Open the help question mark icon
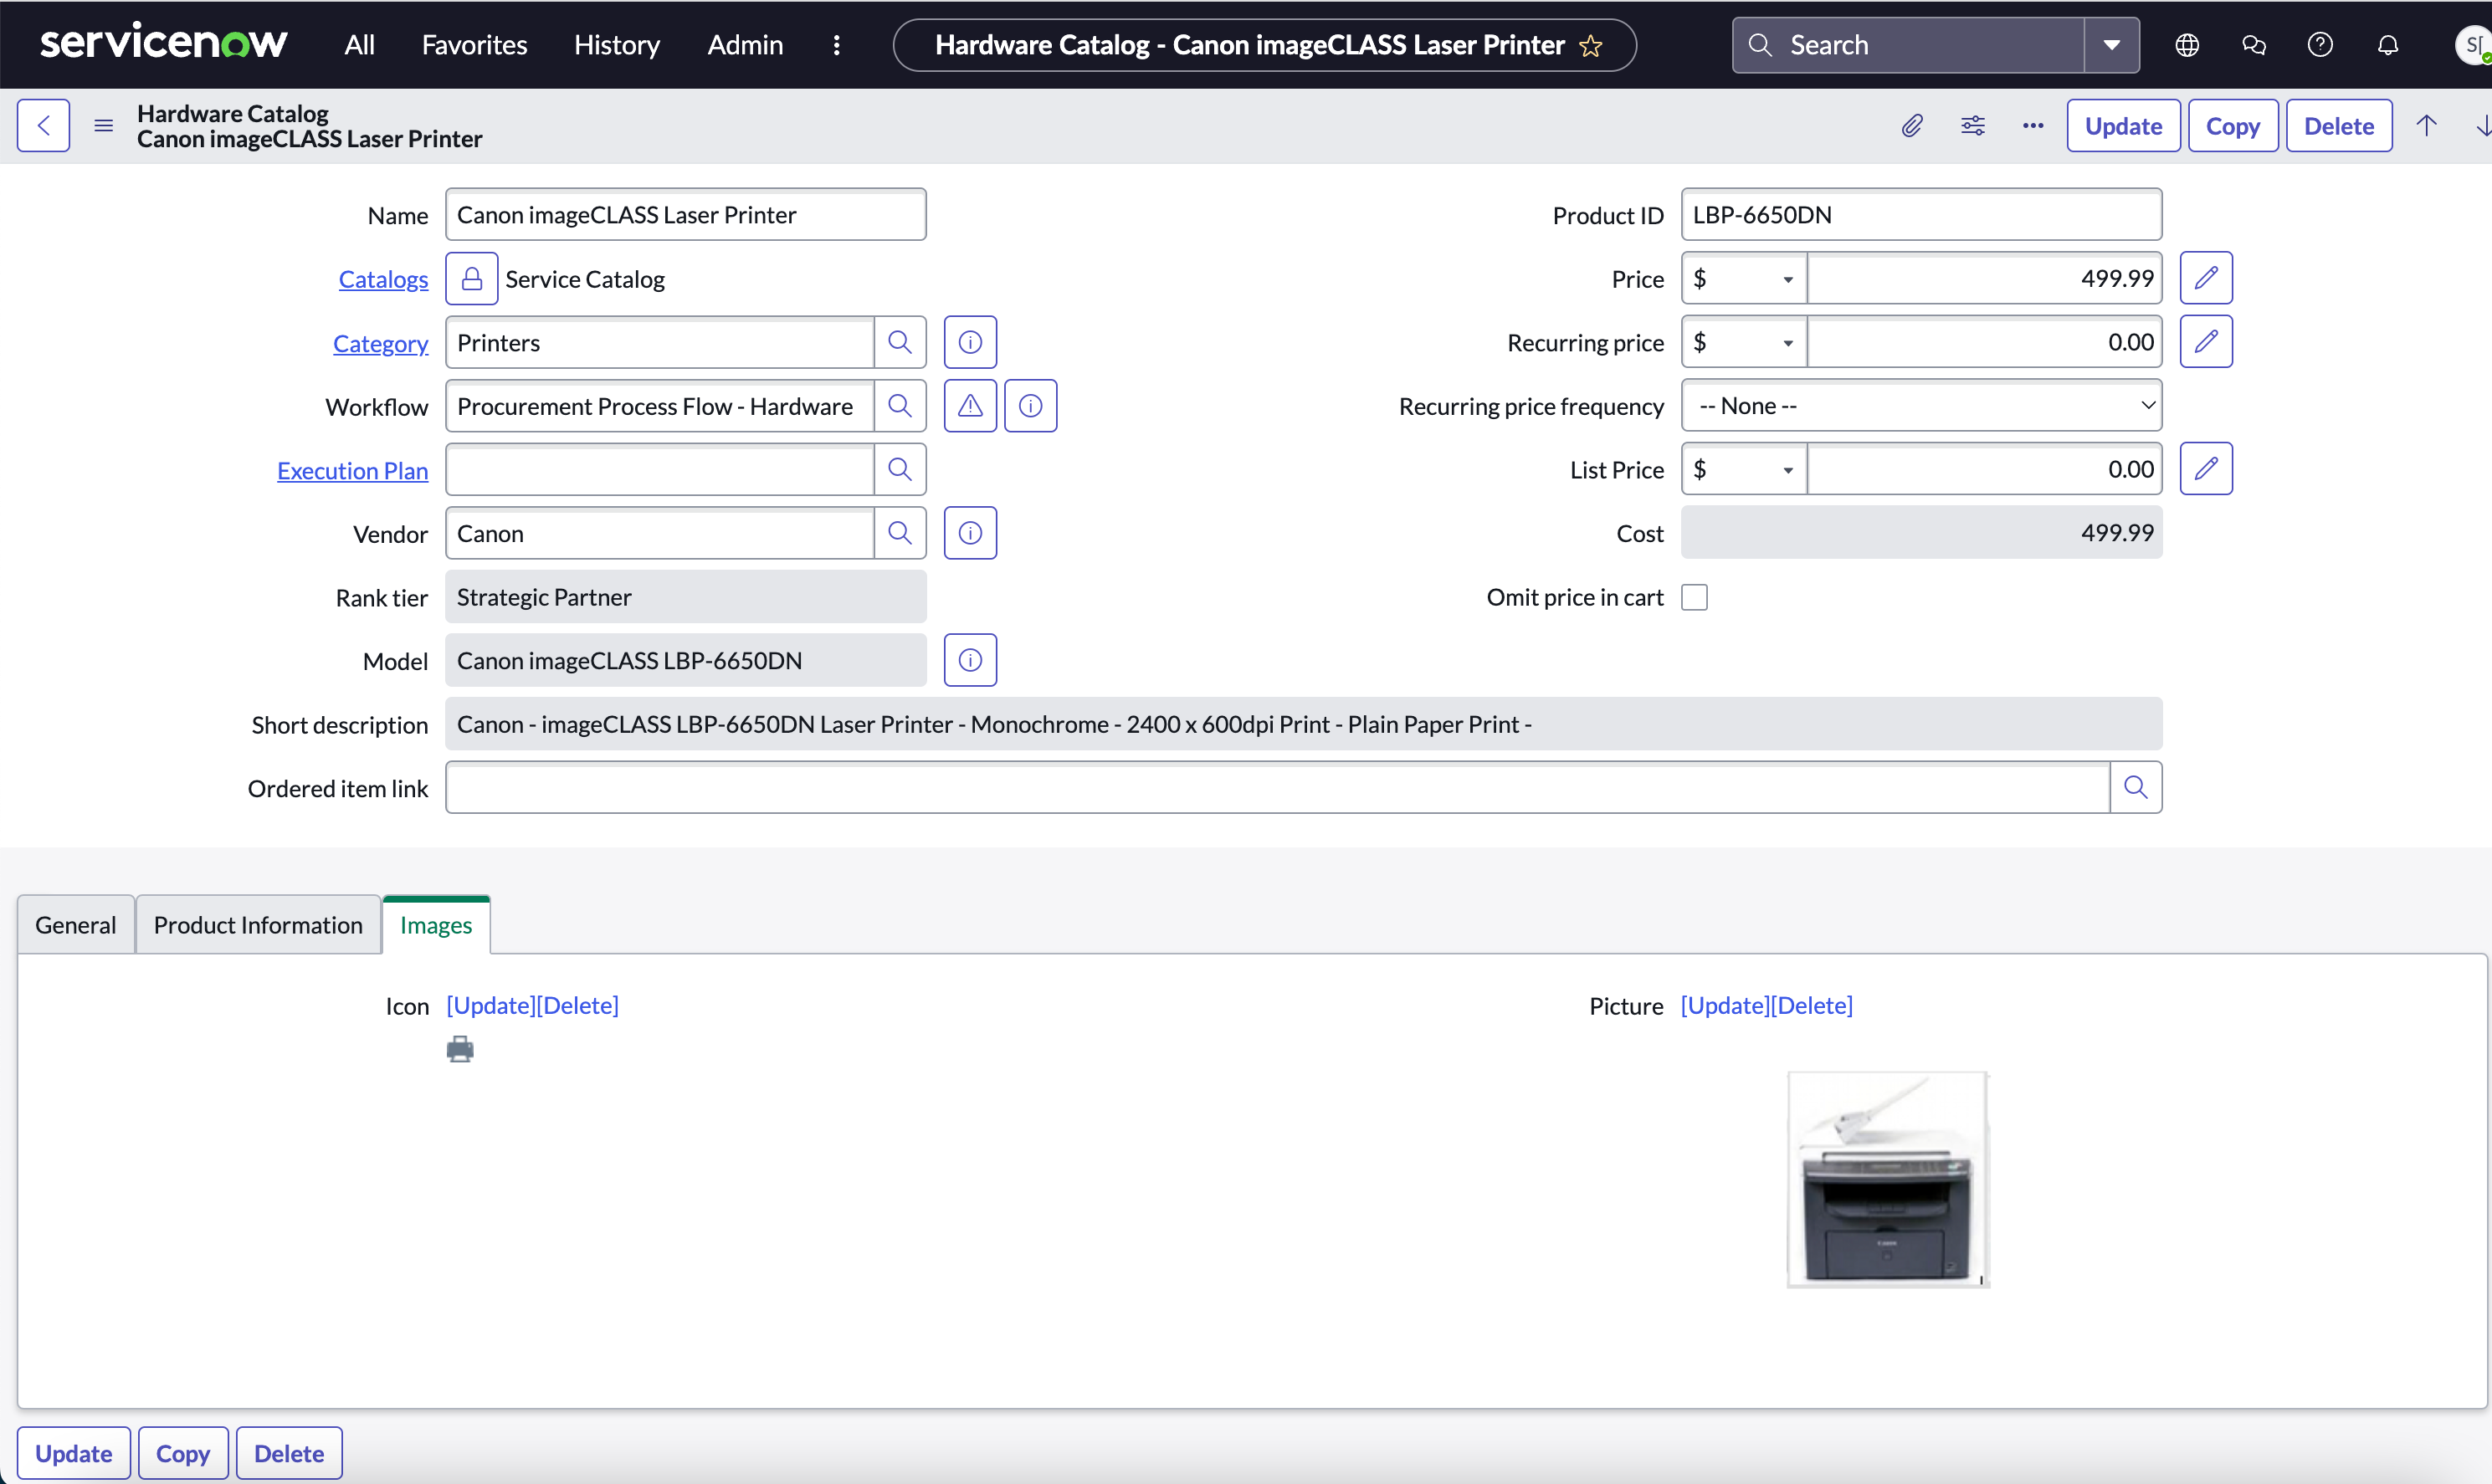 (x=2320, y=45)
